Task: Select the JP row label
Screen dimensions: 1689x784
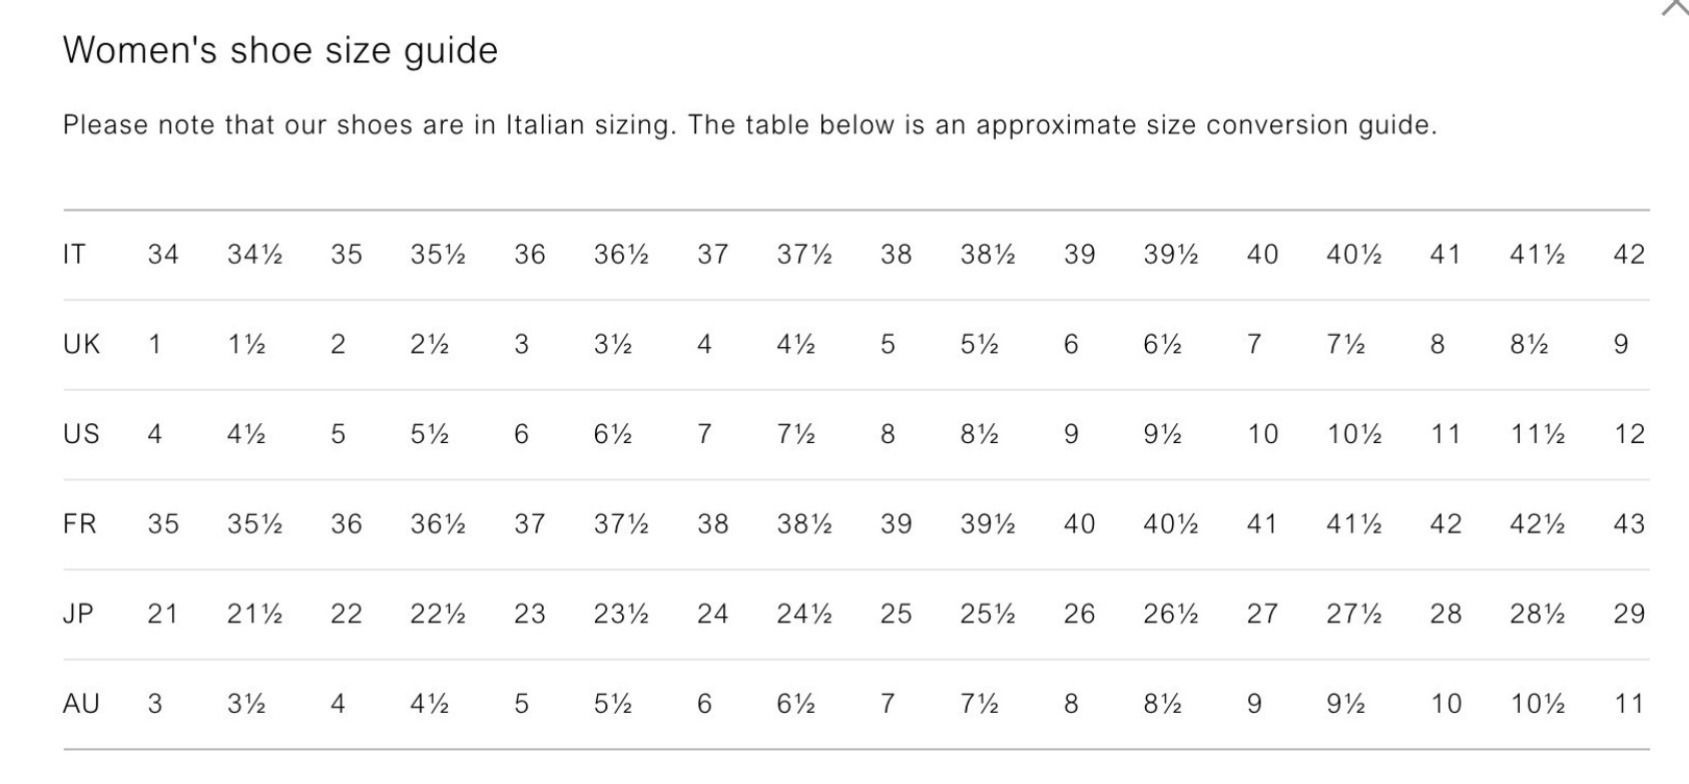Action: 78,613
